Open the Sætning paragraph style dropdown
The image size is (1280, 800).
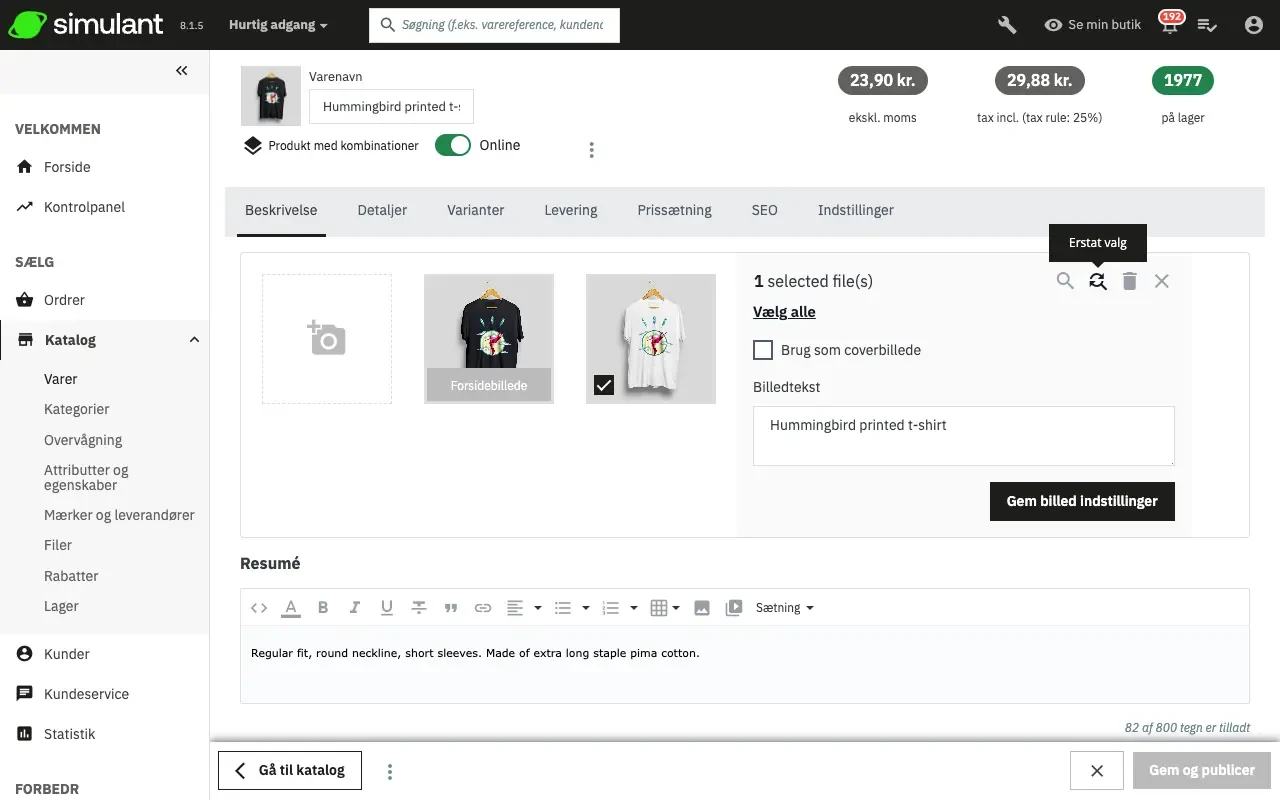pos(784,608)
